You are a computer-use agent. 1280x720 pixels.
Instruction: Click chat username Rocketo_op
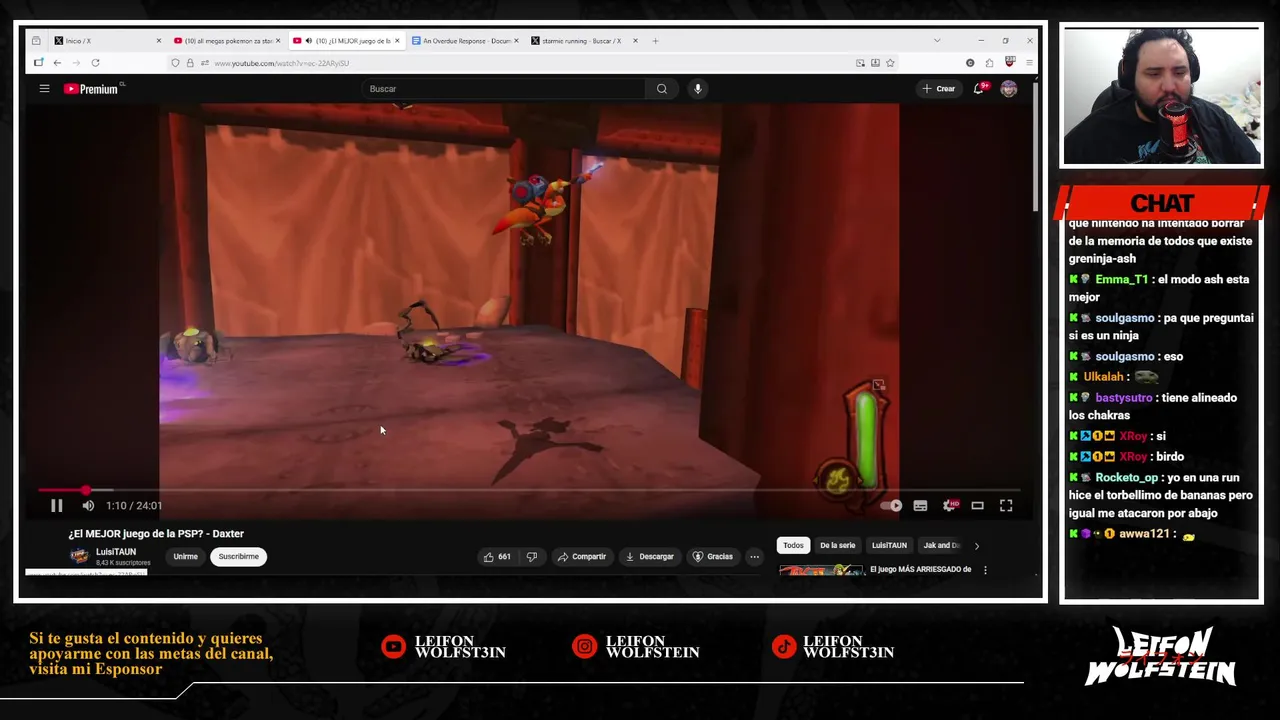tap(1126, 478)
